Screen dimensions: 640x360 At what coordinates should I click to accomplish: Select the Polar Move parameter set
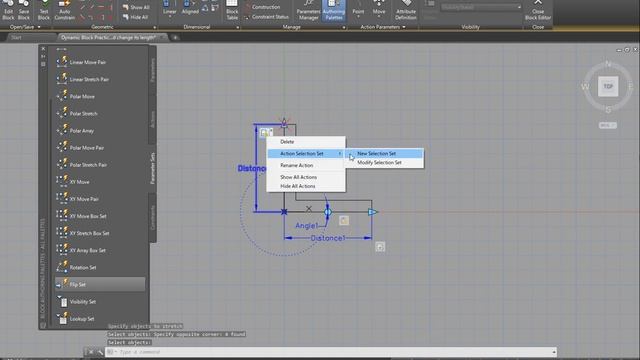[100, 96]
